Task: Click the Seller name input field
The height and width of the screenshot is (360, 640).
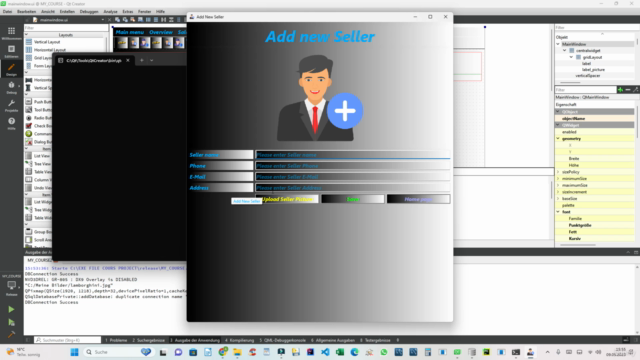Action: [353, 155]
